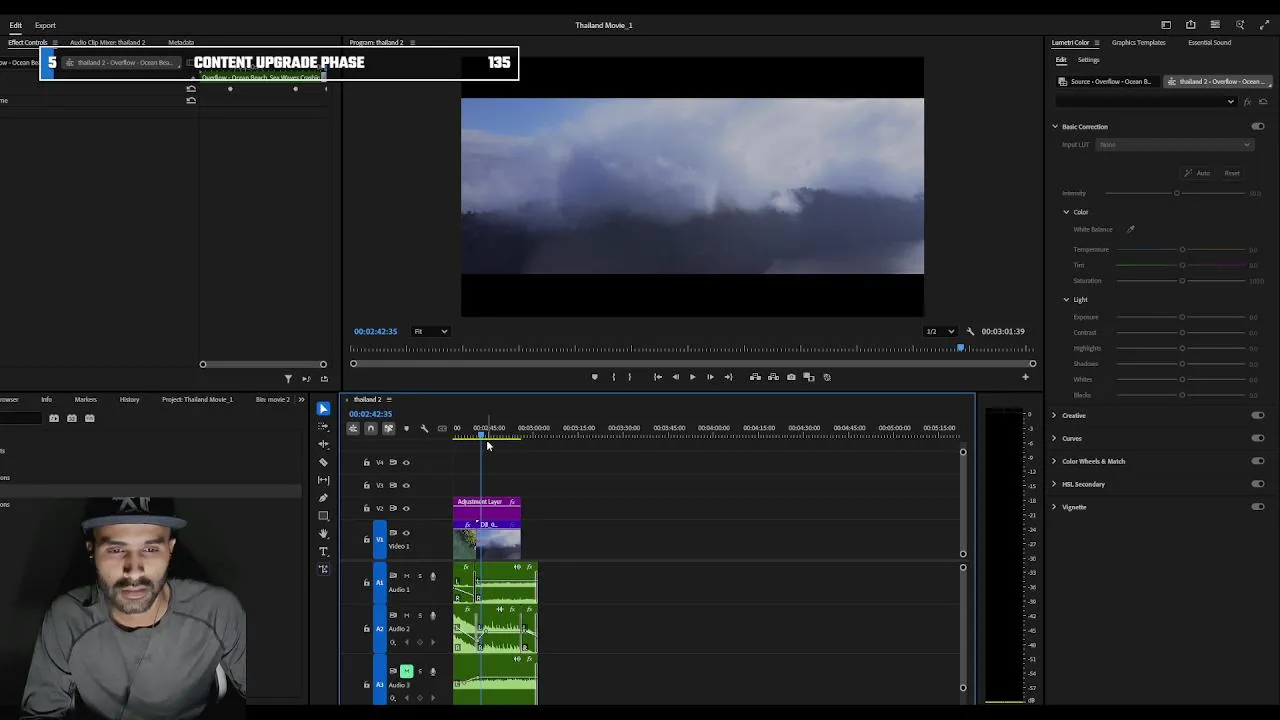Select the Ripple Edit tool
Screen dimensions: 1280x720
[323, 444]
